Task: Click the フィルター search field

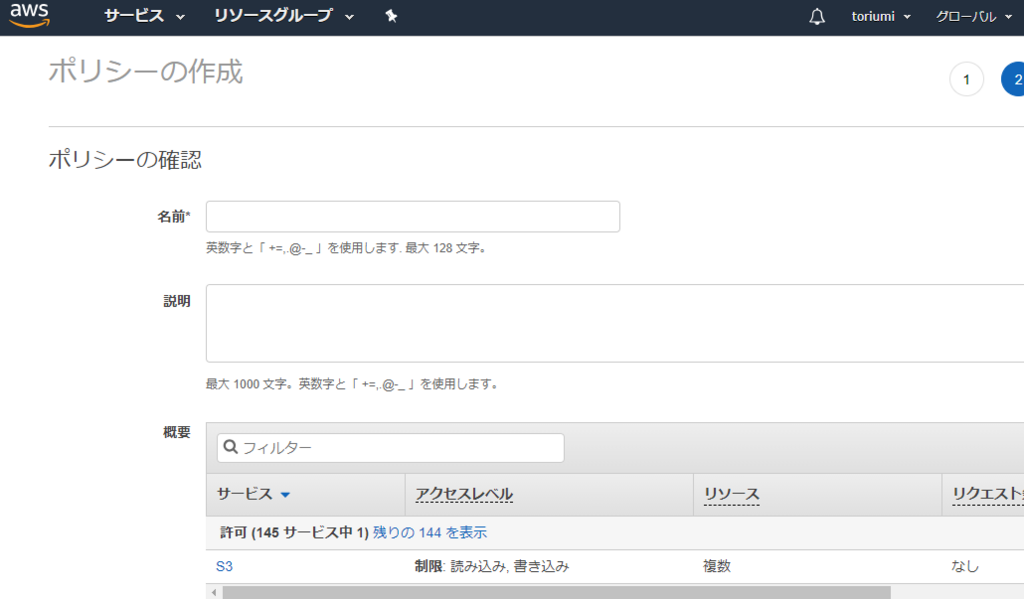Action: point(390,447)
